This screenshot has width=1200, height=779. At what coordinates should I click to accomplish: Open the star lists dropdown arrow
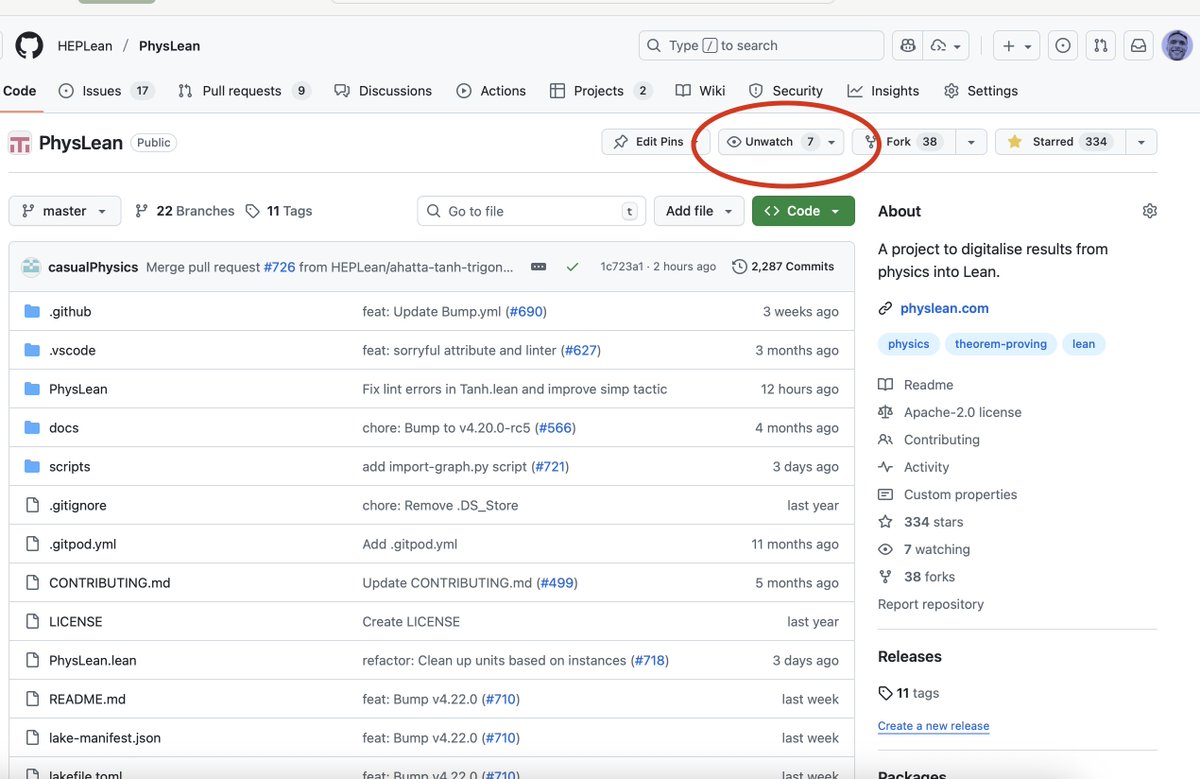tap(1141, 142)
